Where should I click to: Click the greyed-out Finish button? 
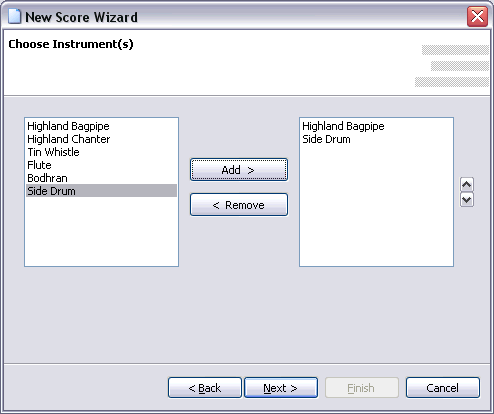tap(362, 388)
